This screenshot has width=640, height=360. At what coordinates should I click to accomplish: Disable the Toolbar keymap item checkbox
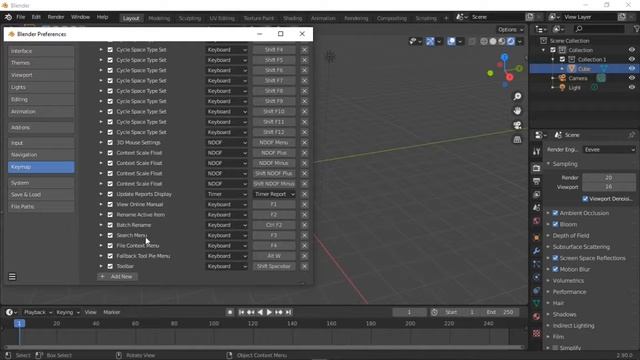pos(110,267)
